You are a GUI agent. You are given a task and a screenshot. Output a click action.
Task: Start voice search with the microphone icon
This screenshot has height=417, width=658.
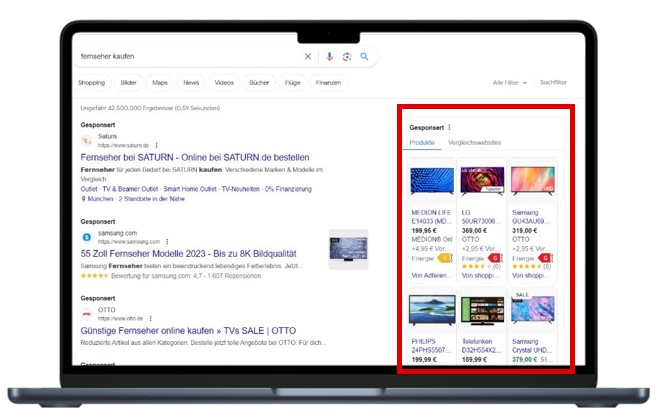coord(331,57)
